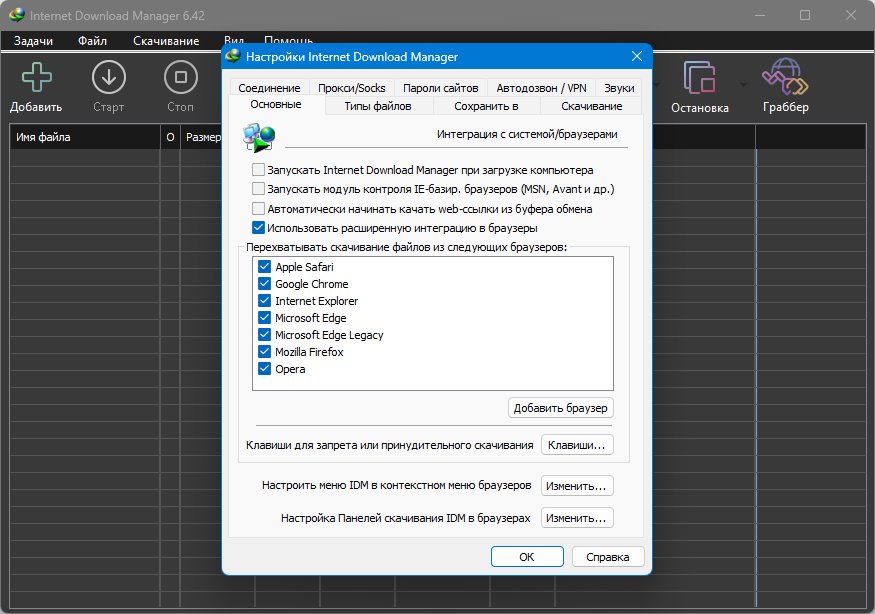The width and height of the screenshot is (875, 614).
Task: Click the Старт download arrow icon
Action: click(x=108, y=77)
